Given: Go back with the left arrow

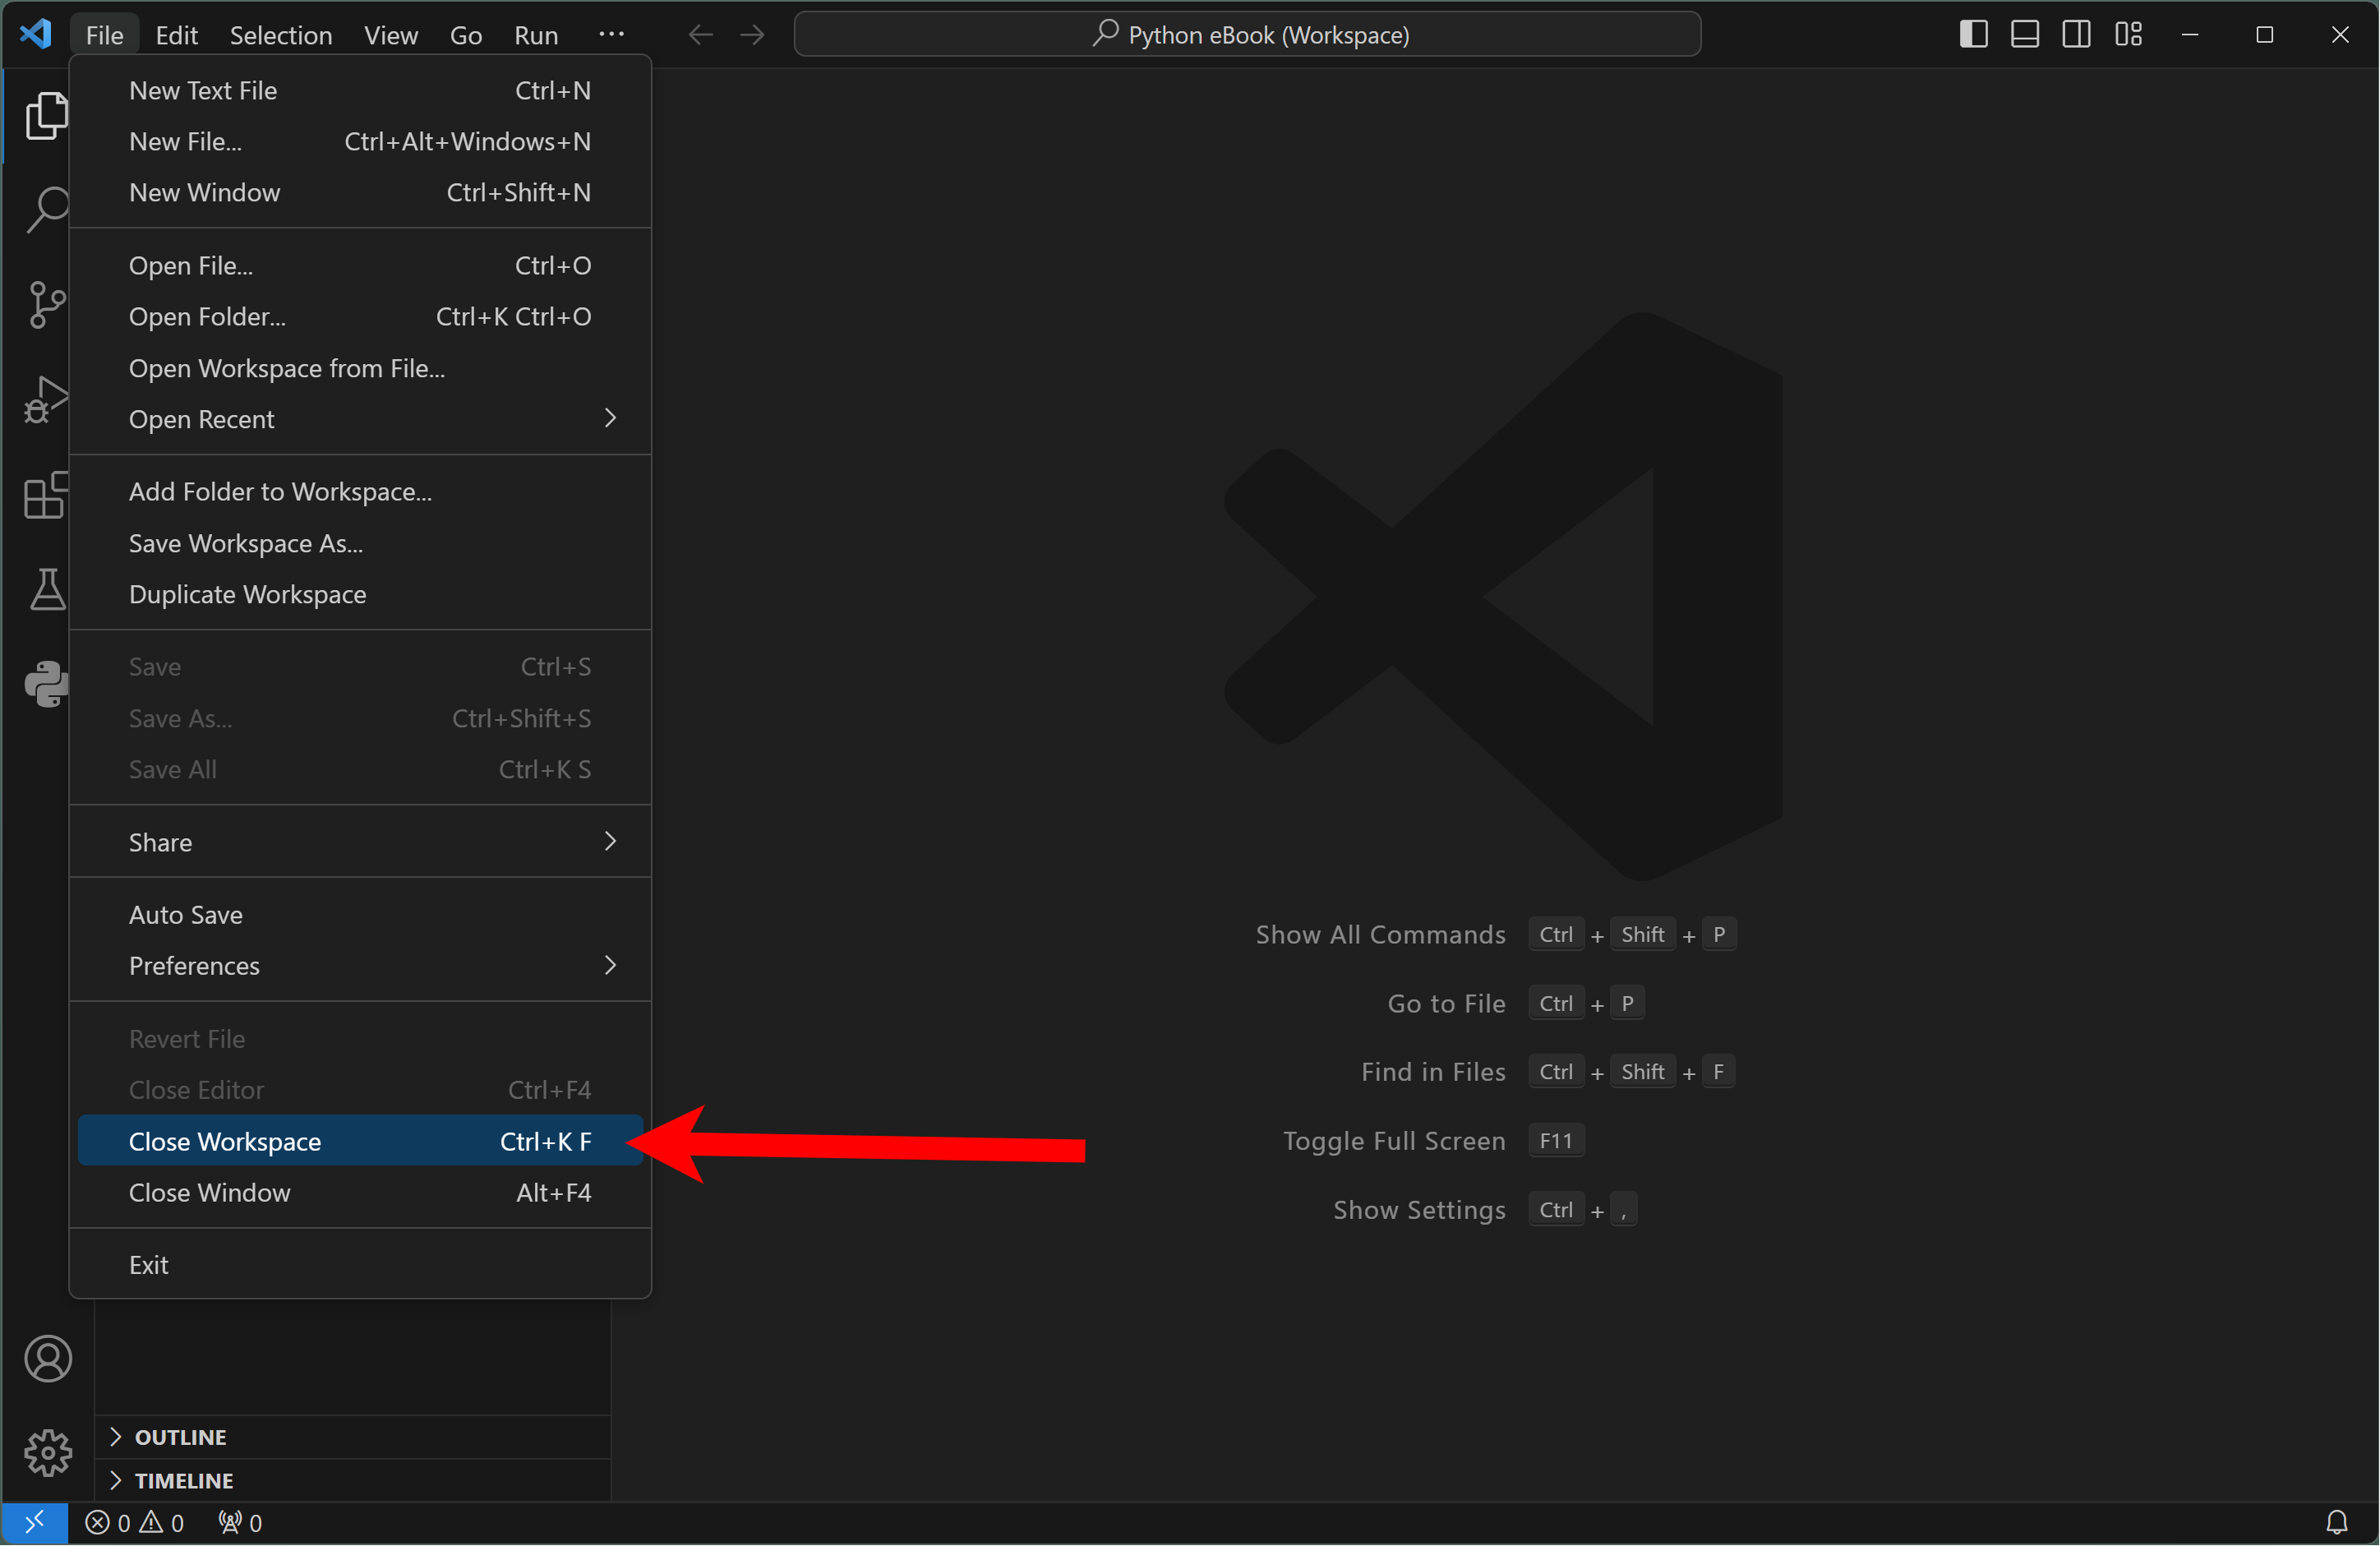Looking at the screenshot, I should (x=701, y=35).
